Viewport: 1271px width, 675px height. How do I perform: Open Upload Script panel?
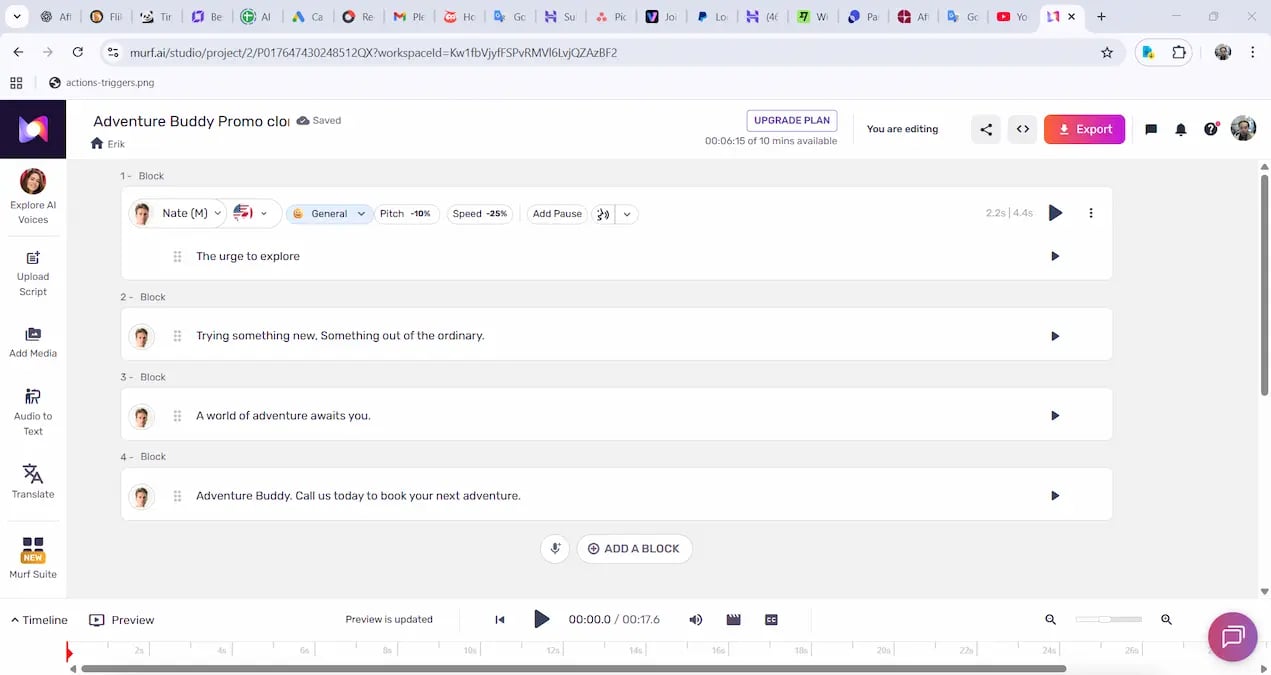pos(33,273)
